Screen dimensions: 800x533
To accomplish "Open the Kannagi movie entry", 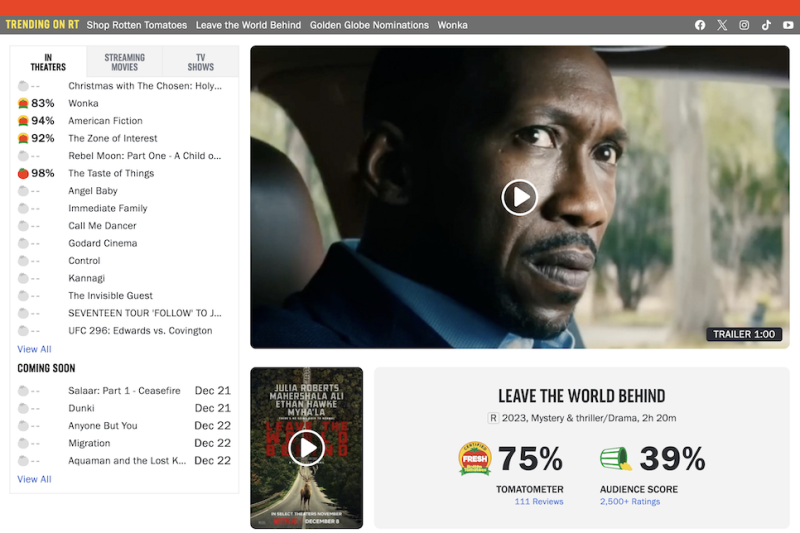I will 87,278.
